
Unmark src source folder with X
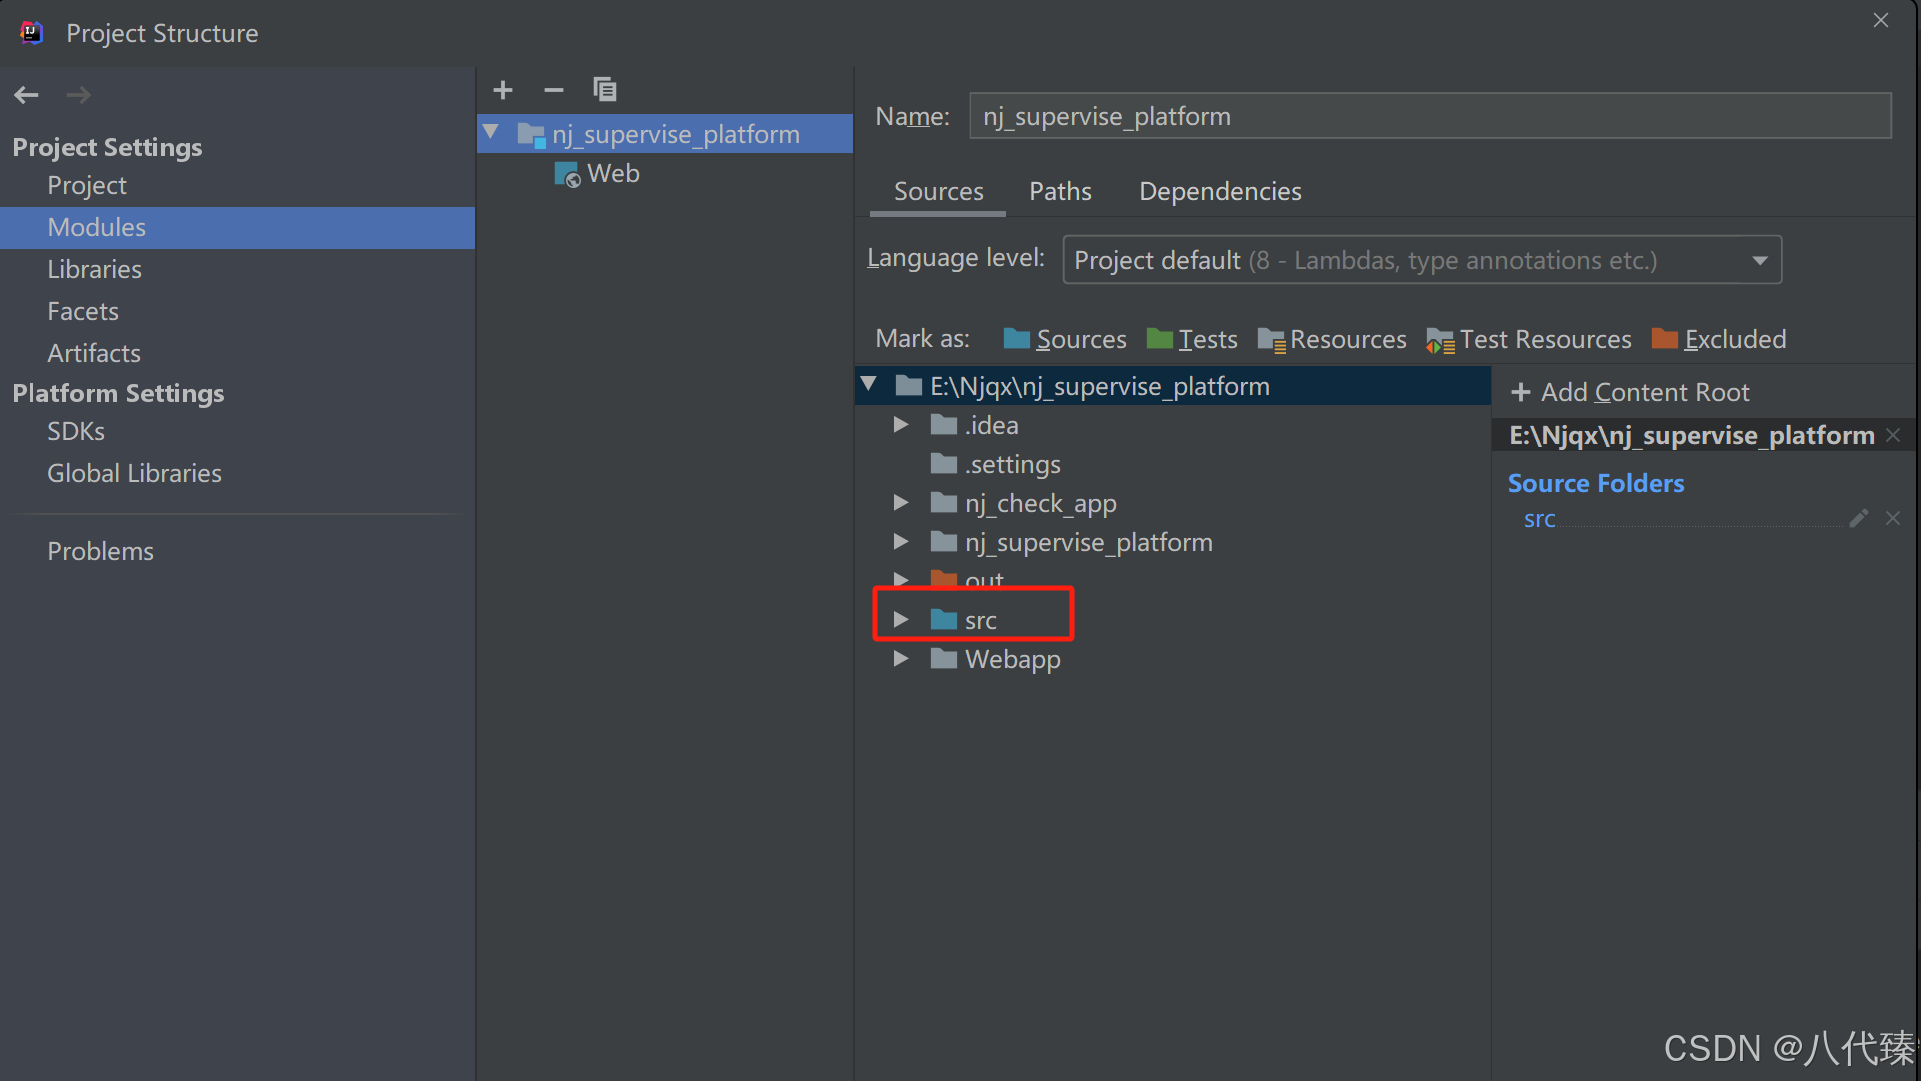click(x=1893, y=518)
